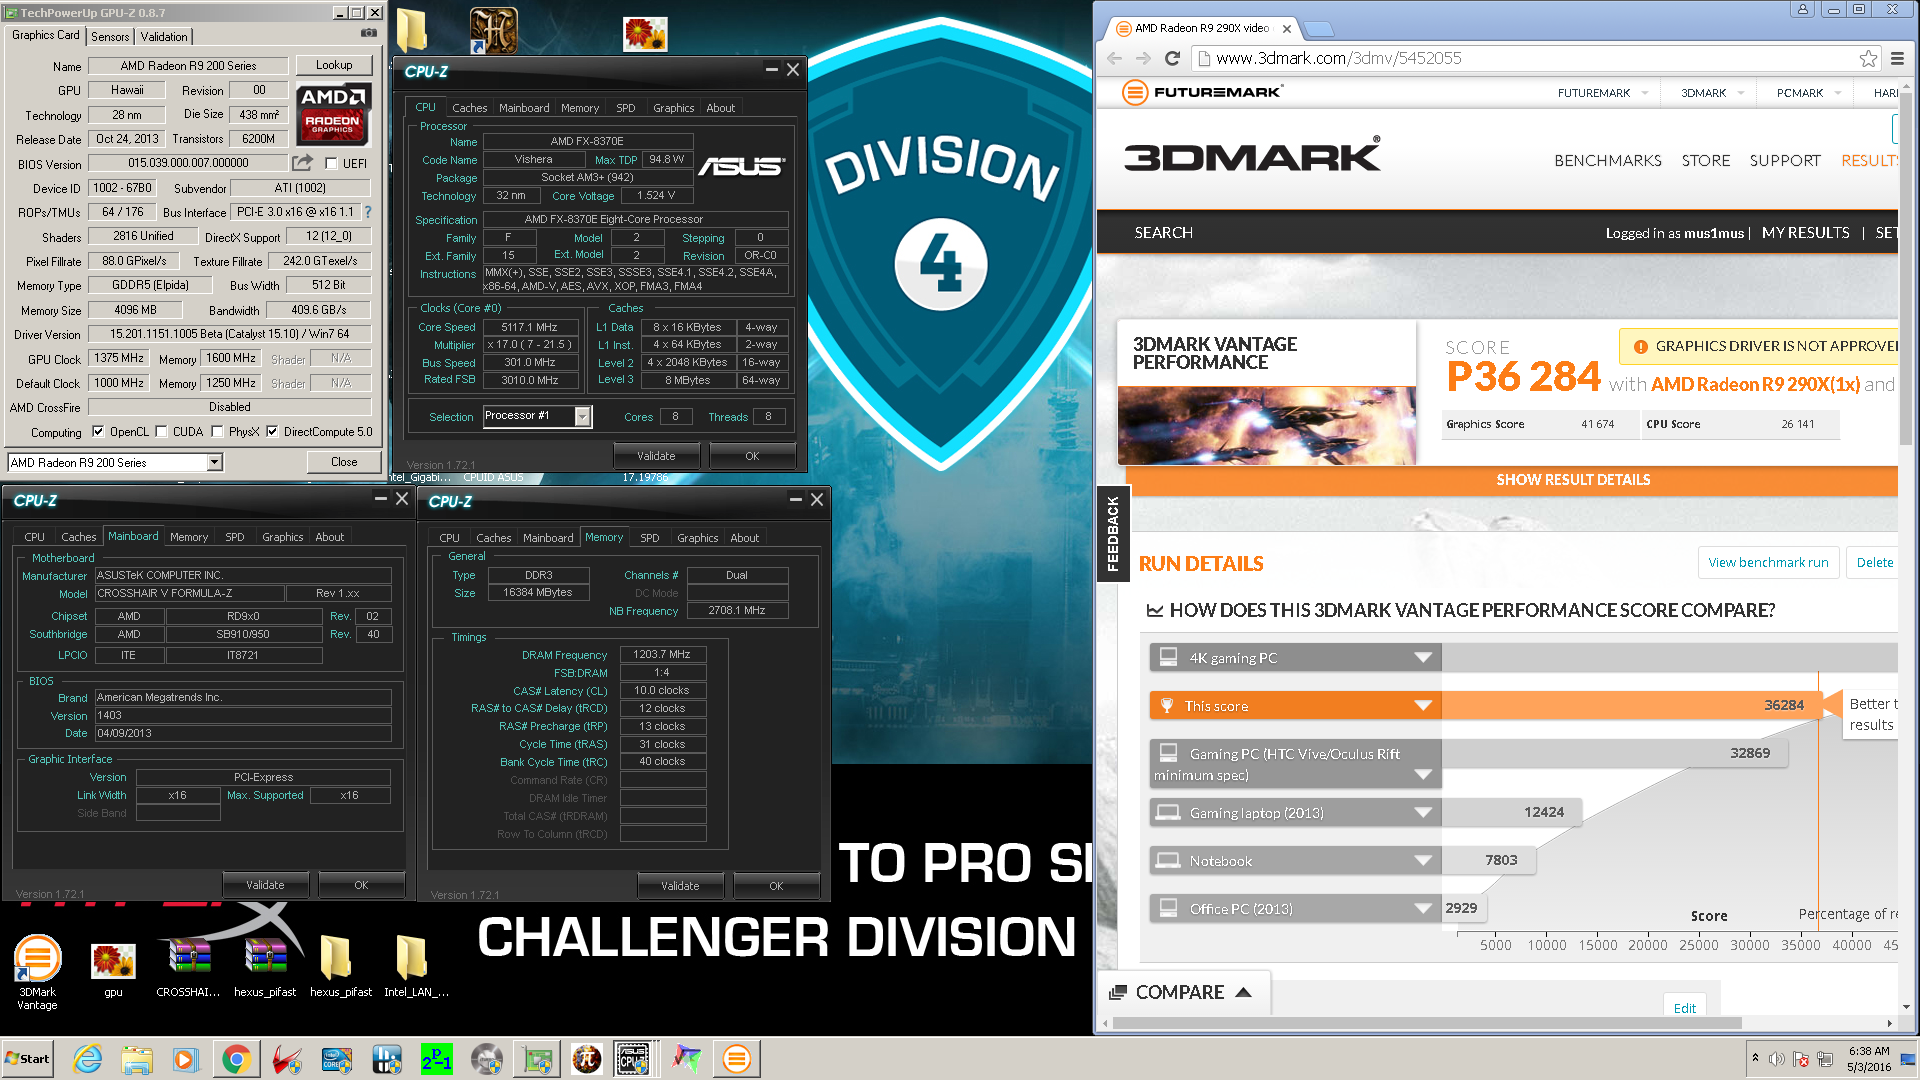This screenshot has height=1080, width=1920.
Task: Switch to the Validation tab in GPU-Z
Action: 164,36
